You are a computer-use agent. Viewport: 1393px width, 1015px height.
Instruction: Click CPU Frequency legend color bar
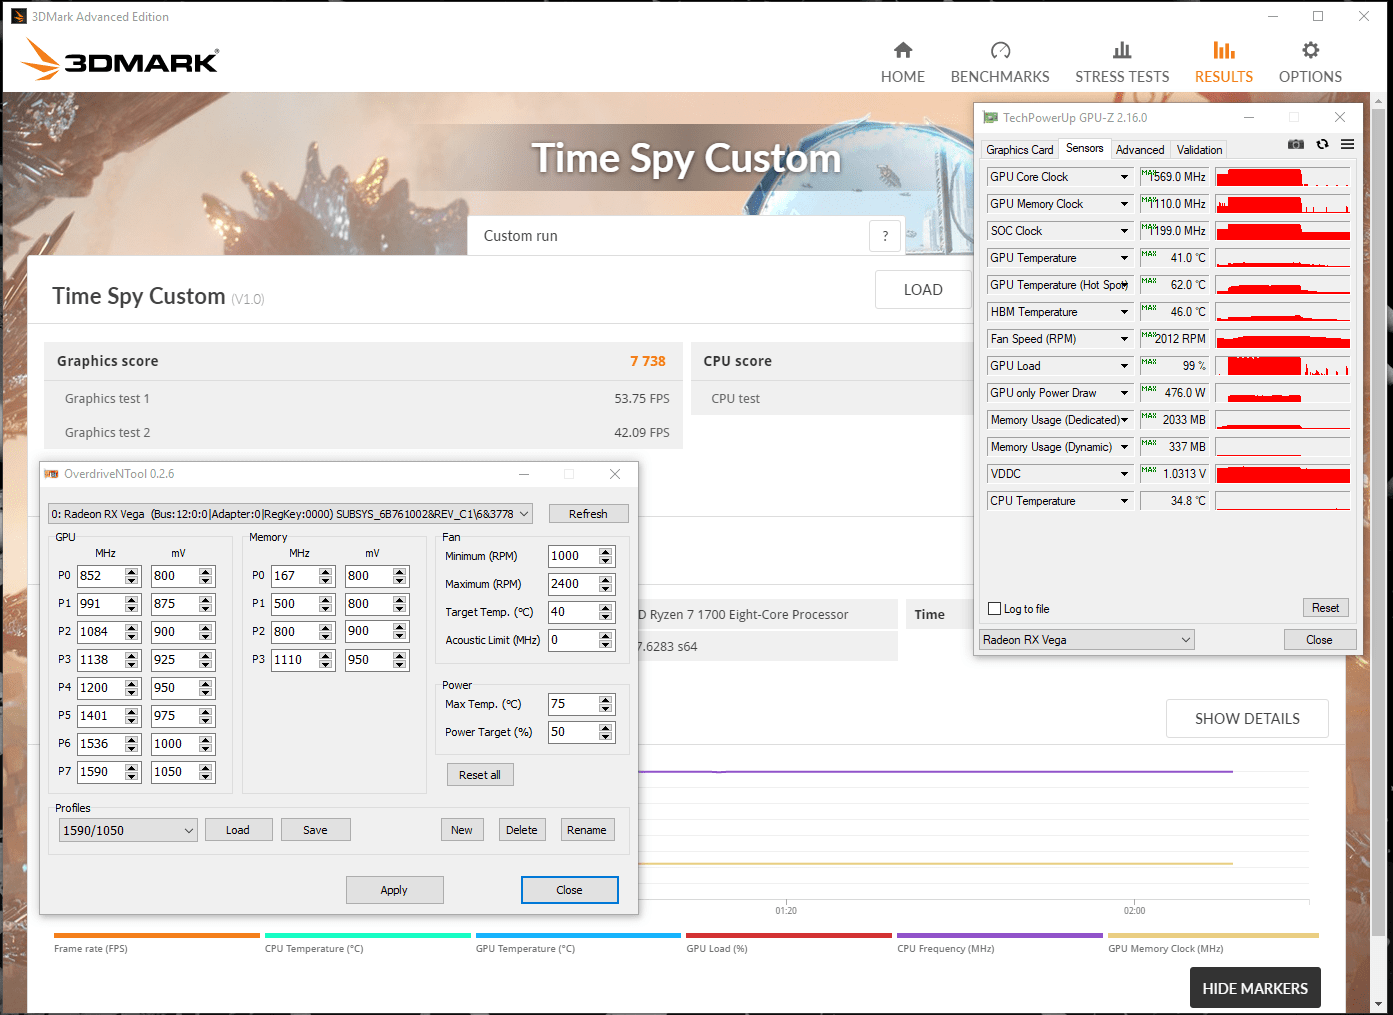pyautogui.click(x=1000, y=936)
